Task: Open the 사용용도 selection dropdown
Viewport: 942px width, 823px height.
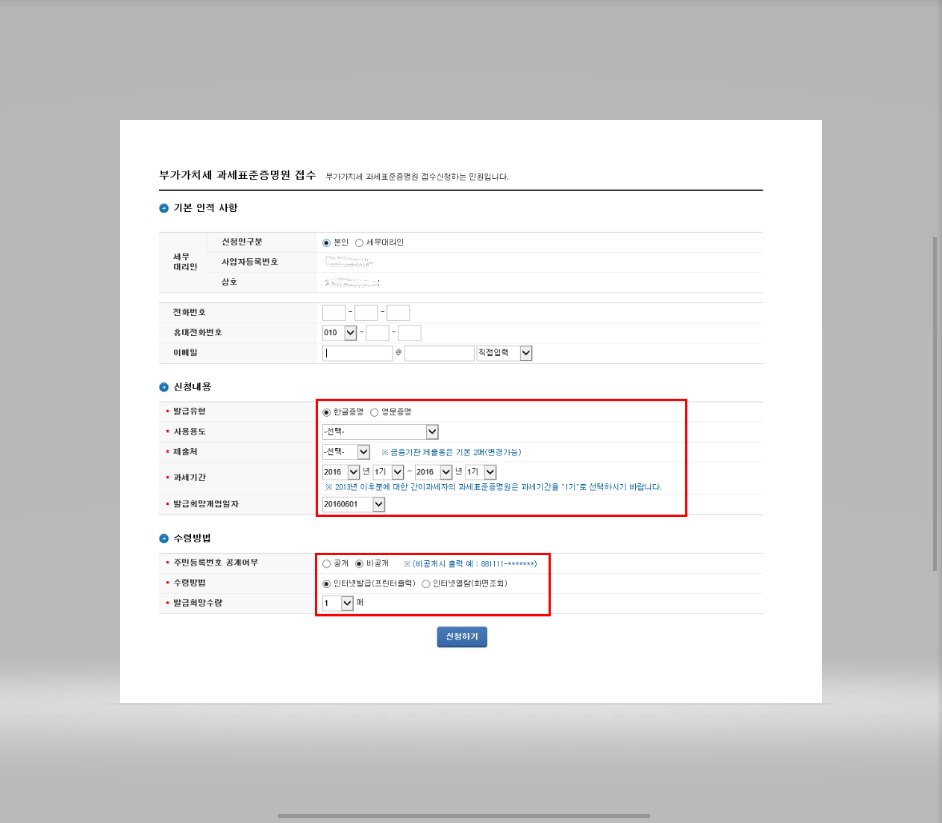Action: [430, 430]
